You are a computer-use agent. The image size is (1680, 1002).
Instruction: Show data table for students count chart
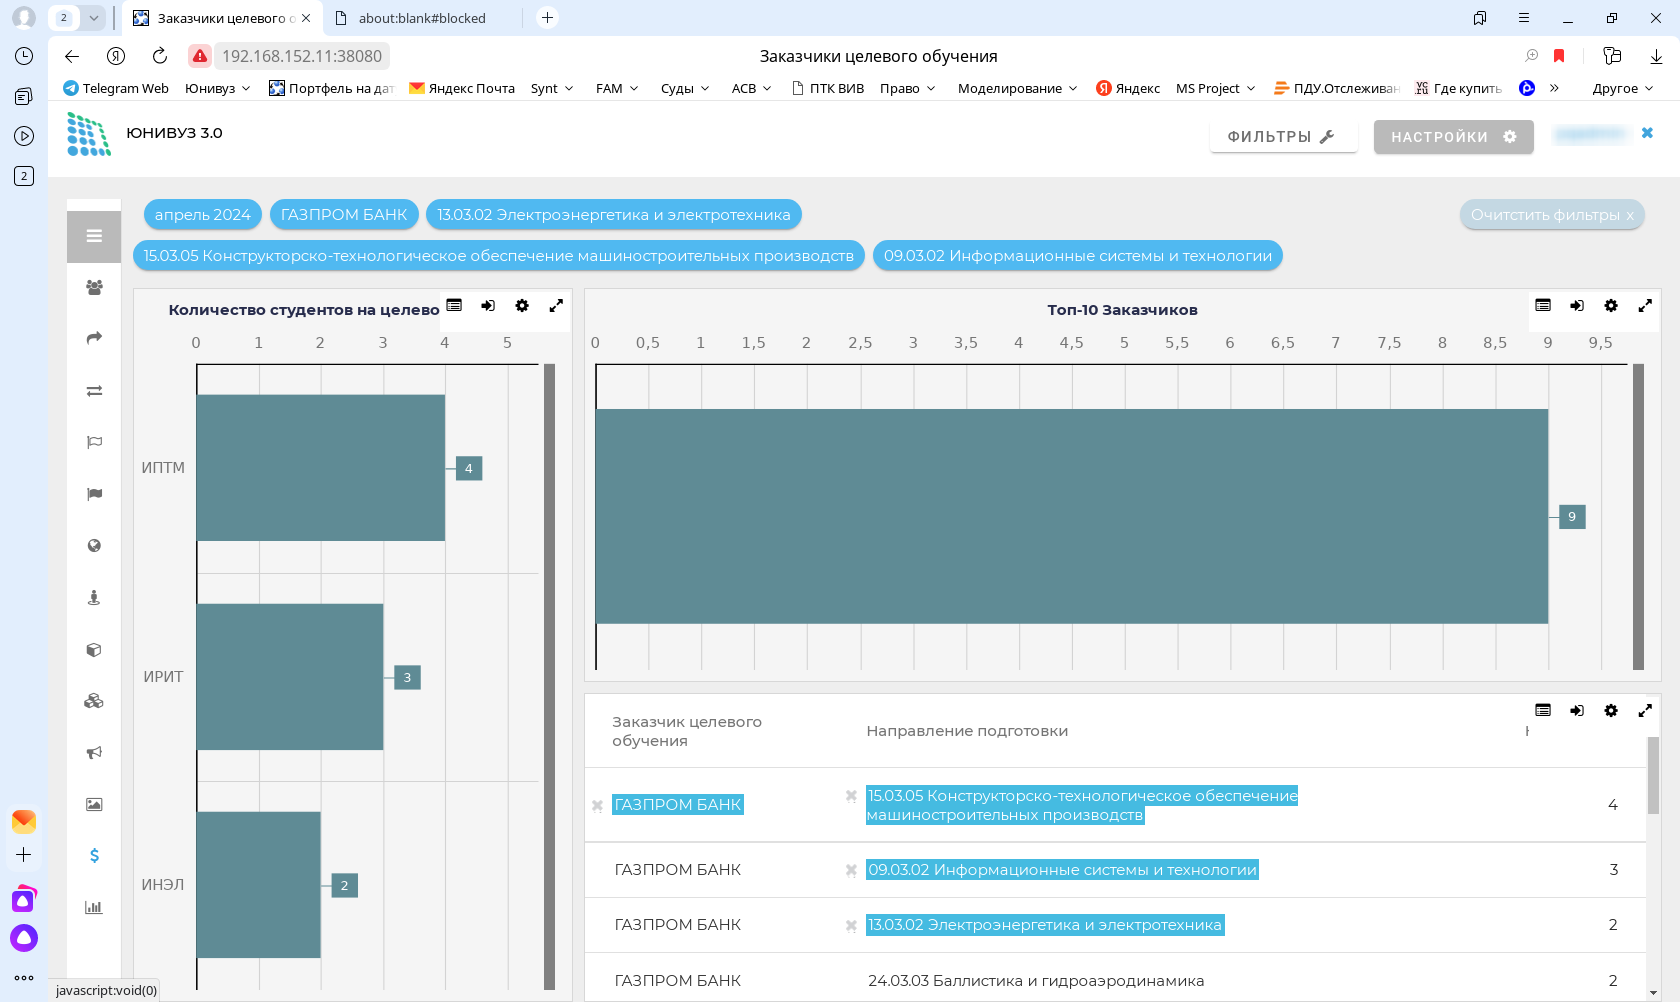coord(454,306)
